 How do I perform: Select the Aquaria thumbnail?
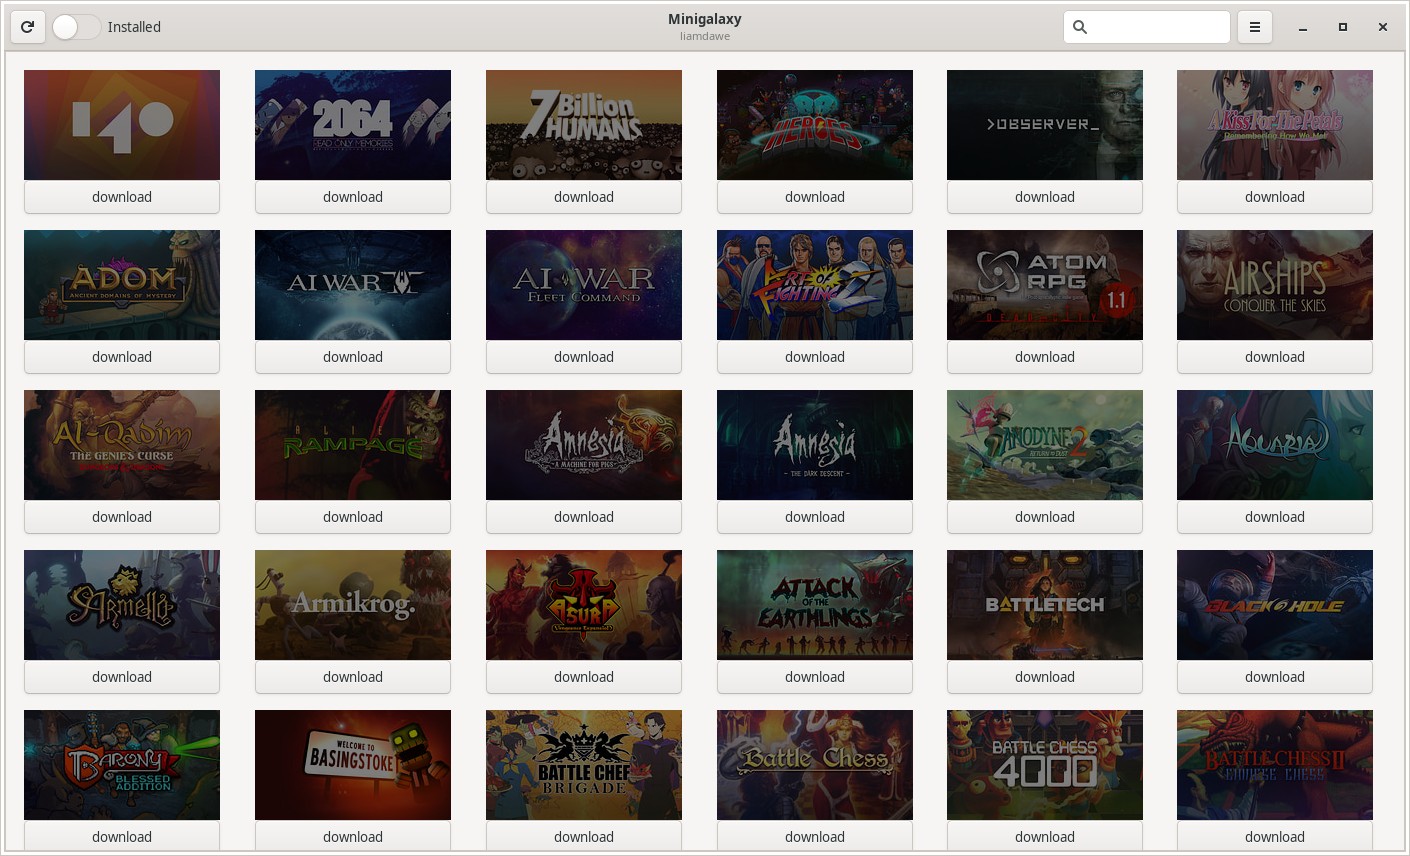(1275, 445)
